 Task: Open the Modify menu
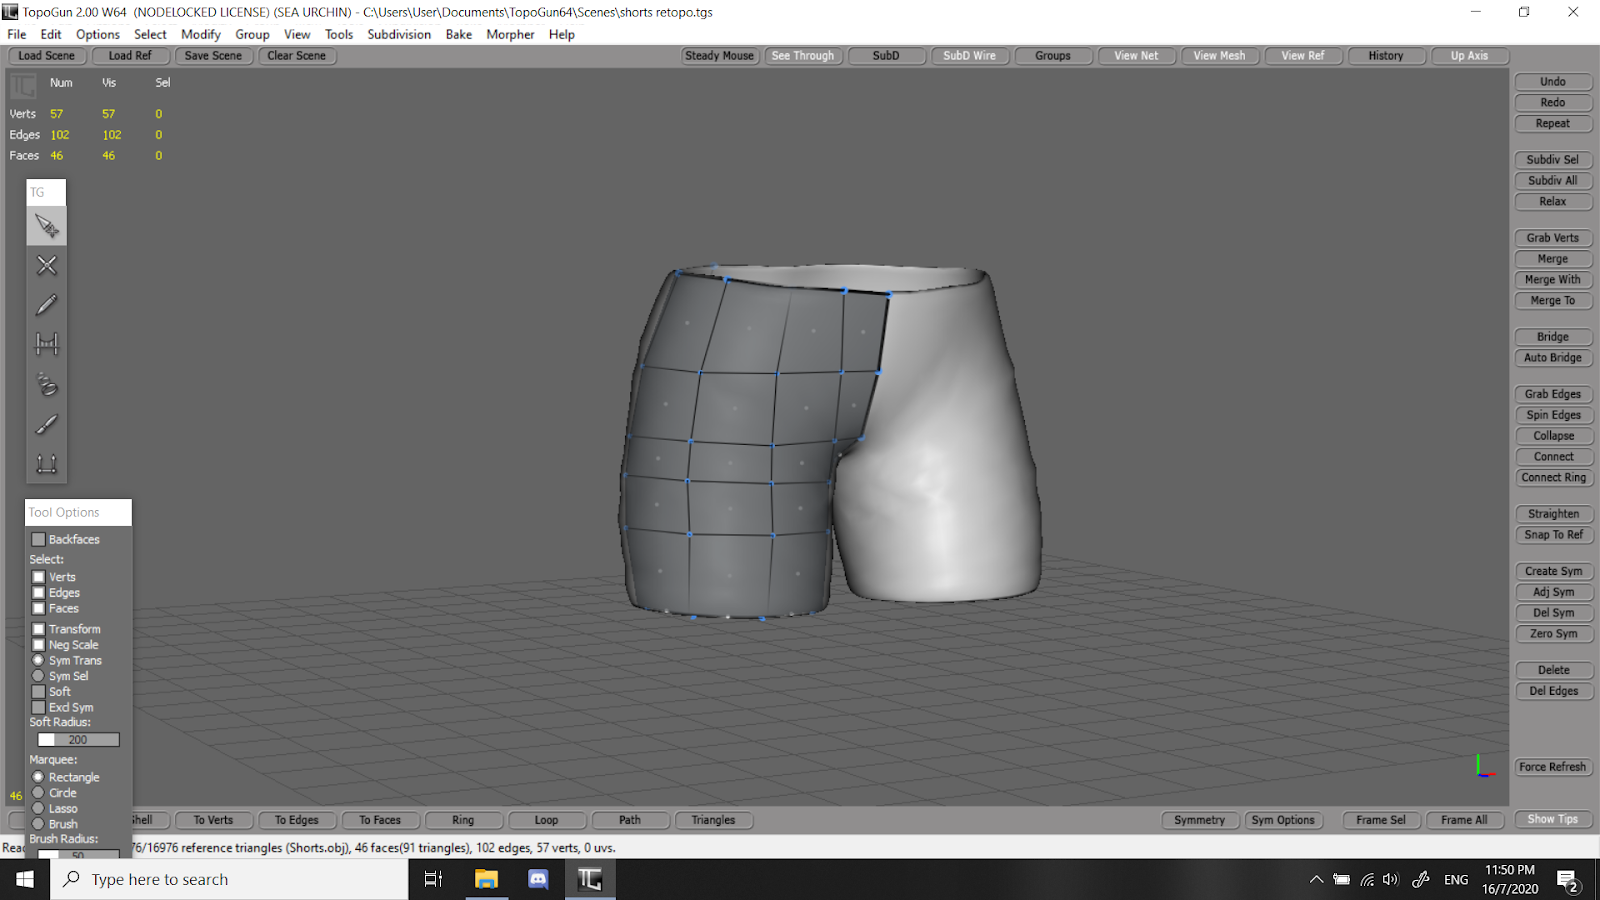pyautogui.click(x=201, y=34)
